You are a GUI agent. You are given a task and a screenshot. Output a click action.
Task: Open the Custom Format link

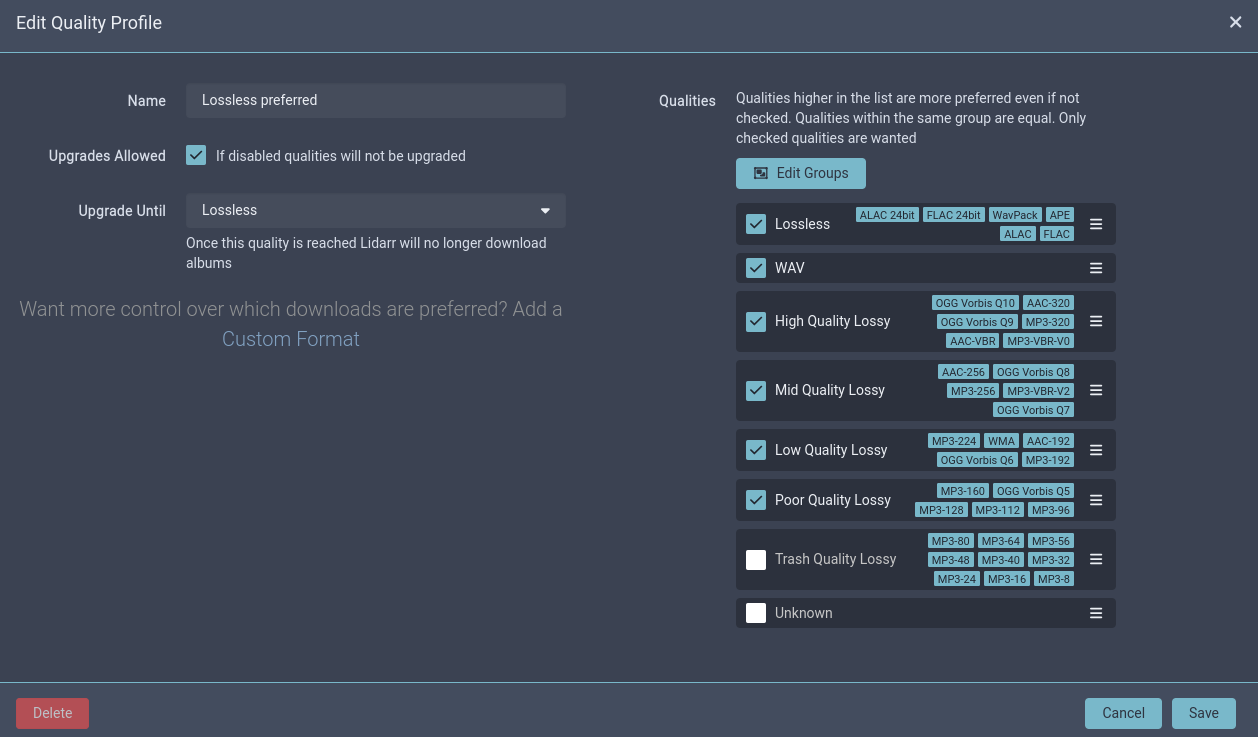[290, 339]
